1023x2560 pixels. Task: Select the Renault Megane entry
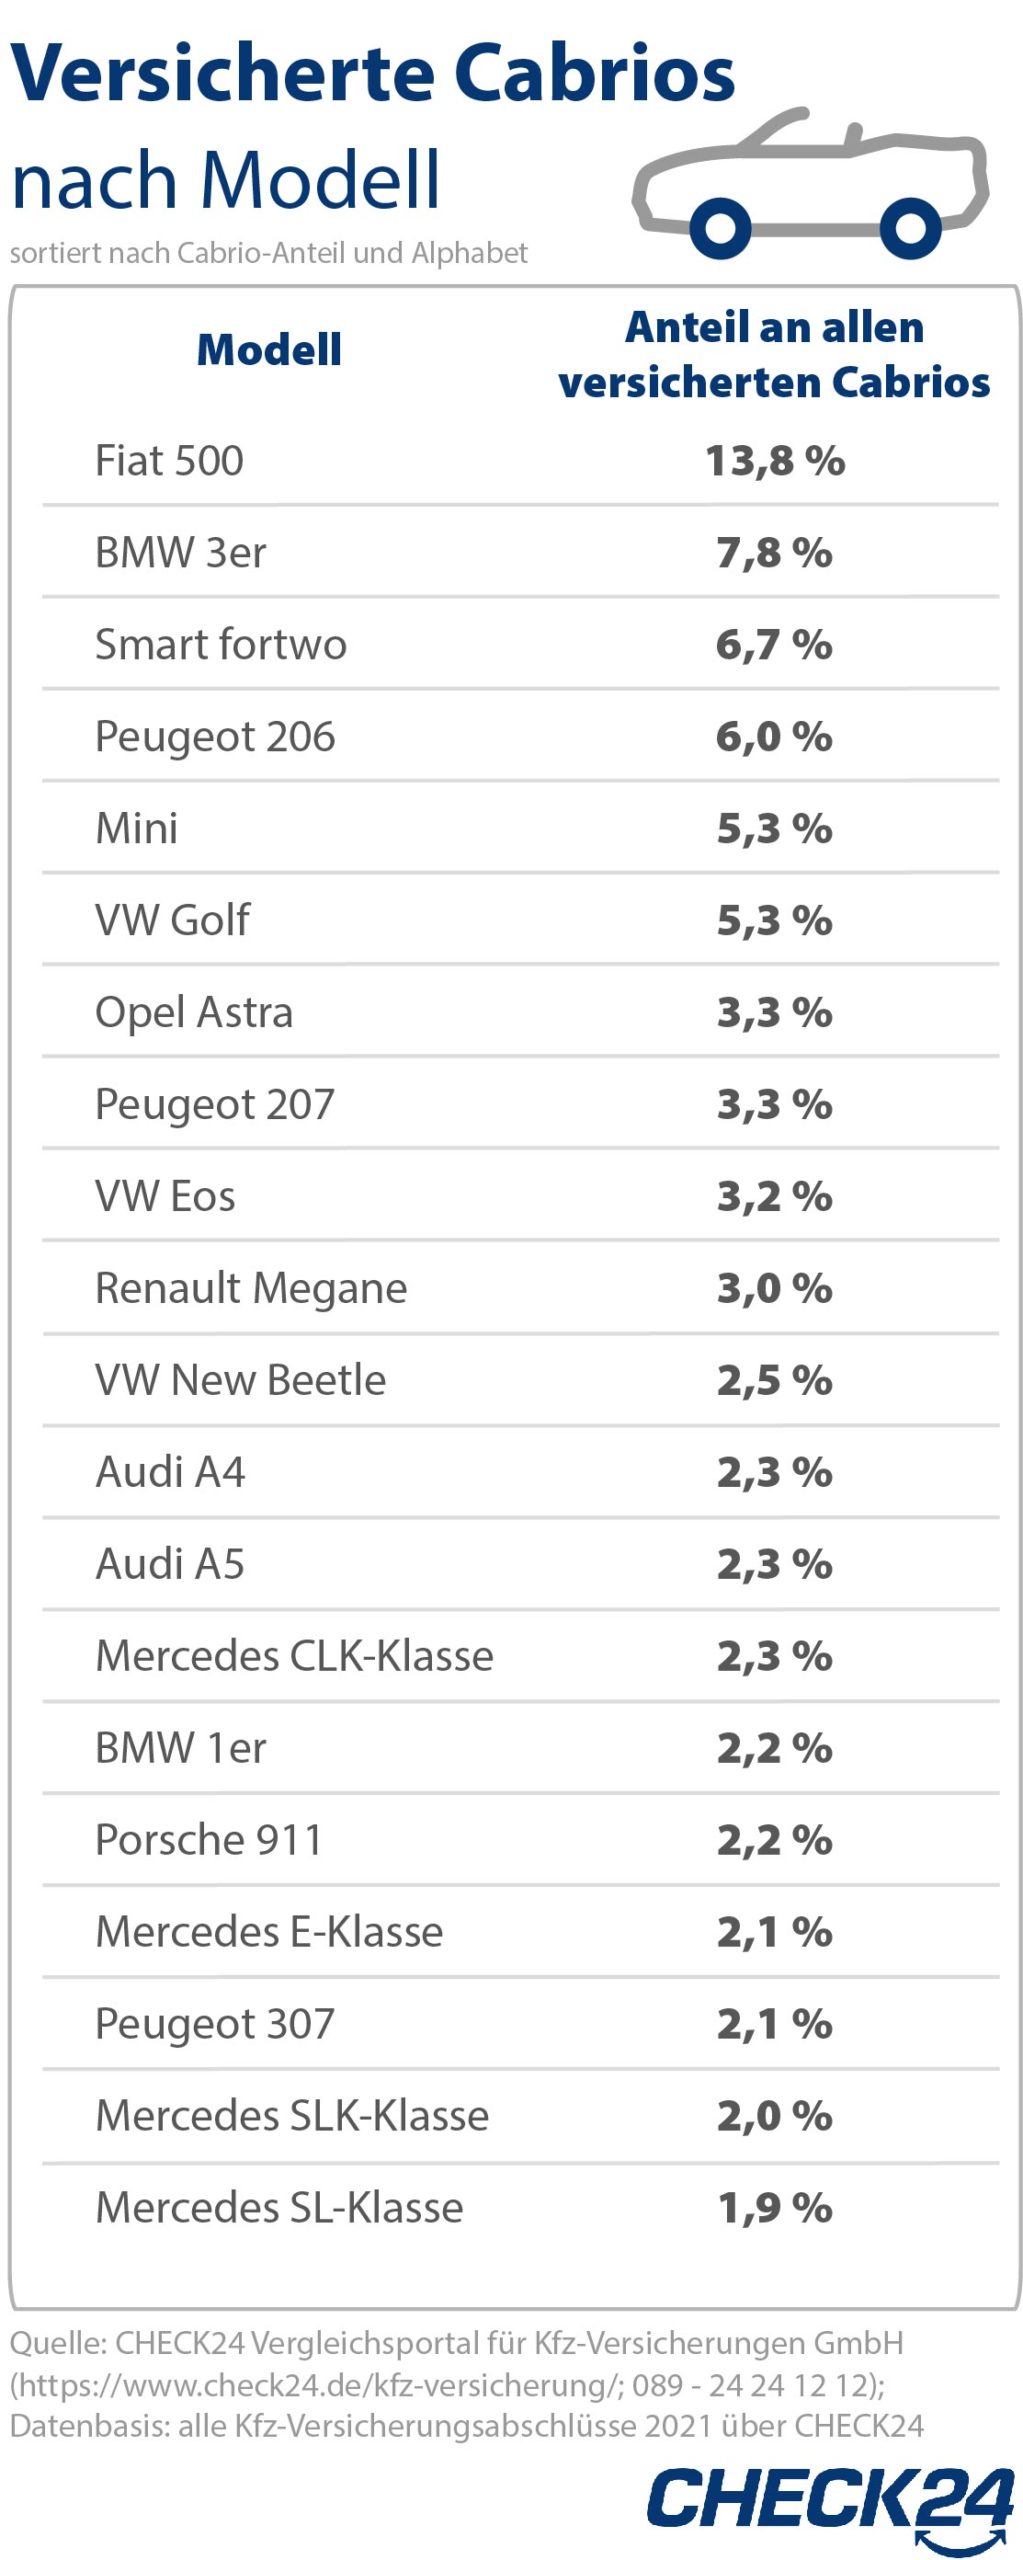(251, 1288)
